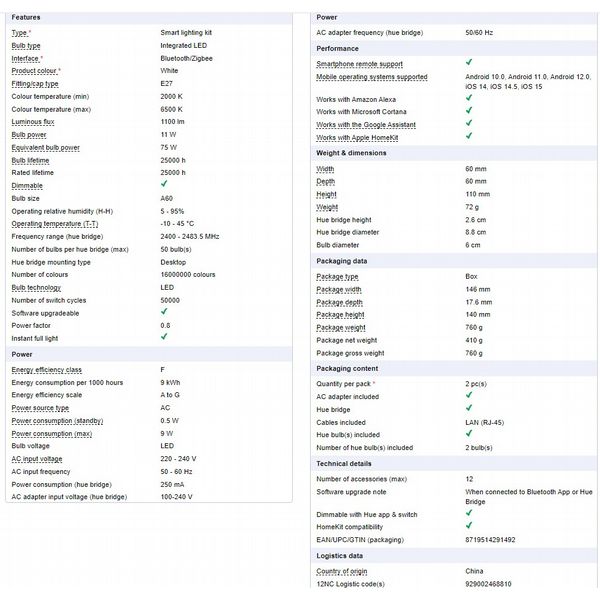600x600 pixels.
Task: Click the Package width label link
Action: pos(339,288)
